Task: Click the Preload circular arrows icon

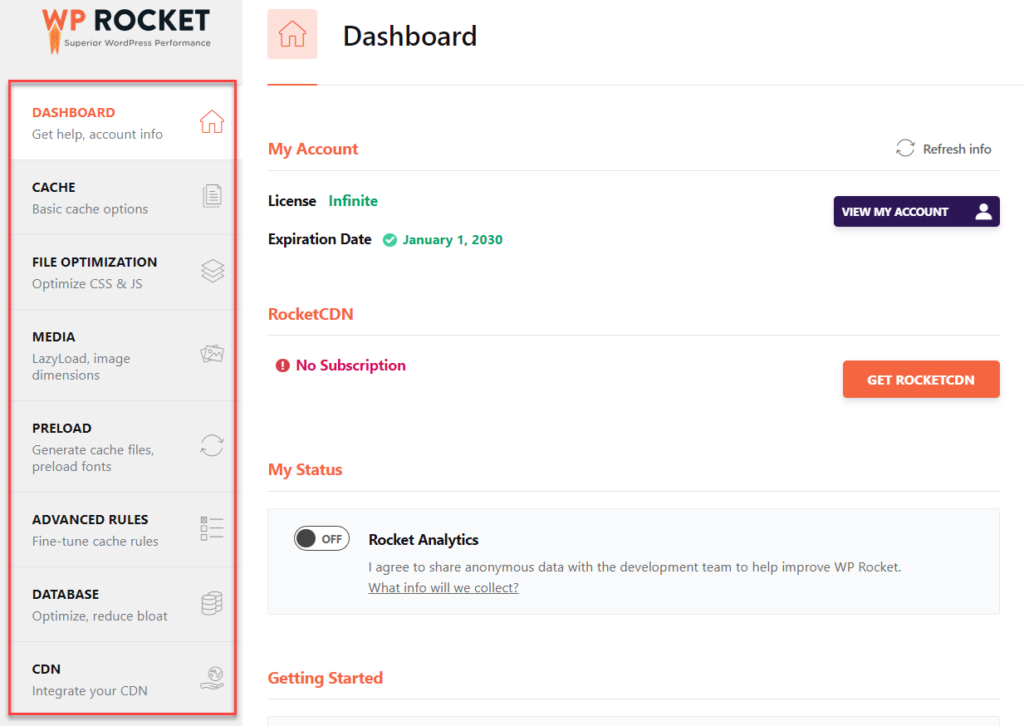Action: point(212,446)
